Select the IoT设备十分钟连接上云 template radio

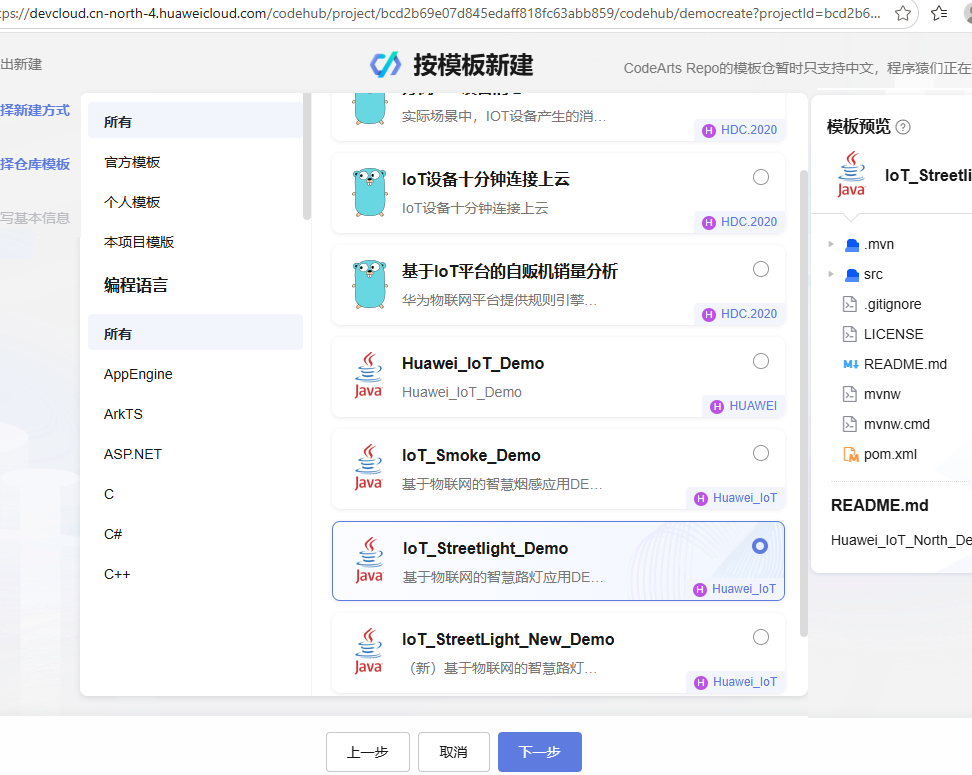point(761,177)
